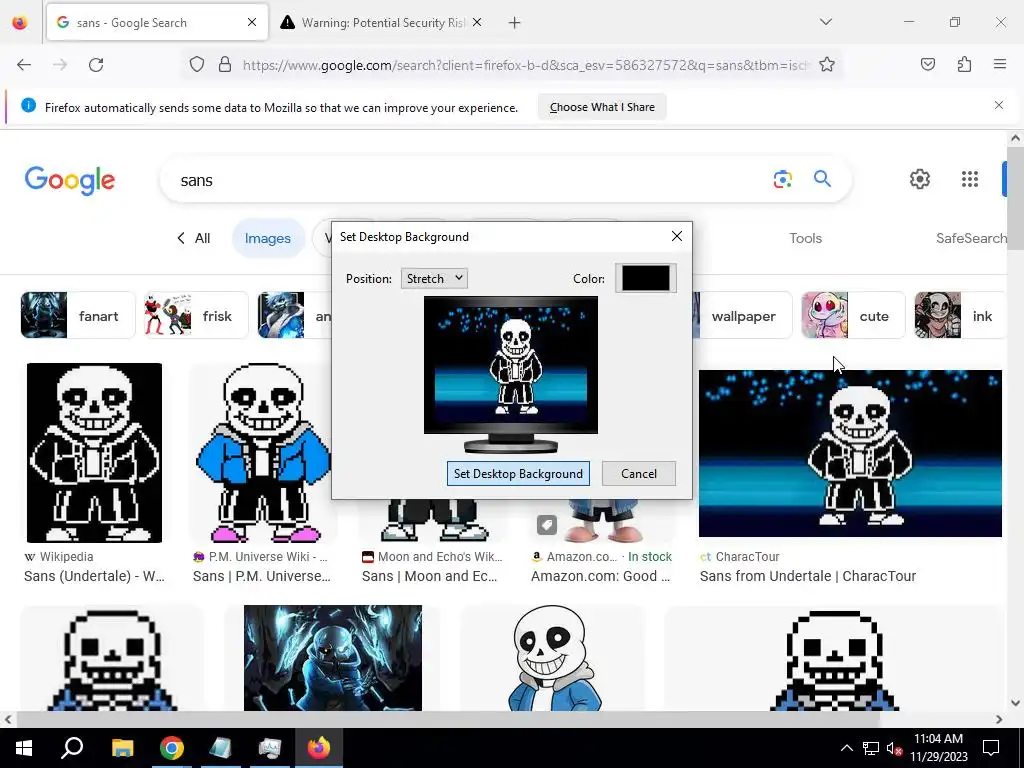The height and width of the screenshot is (768, 1024).
Task: Show hidden system tray icons chevron
Action: [846, 748]
